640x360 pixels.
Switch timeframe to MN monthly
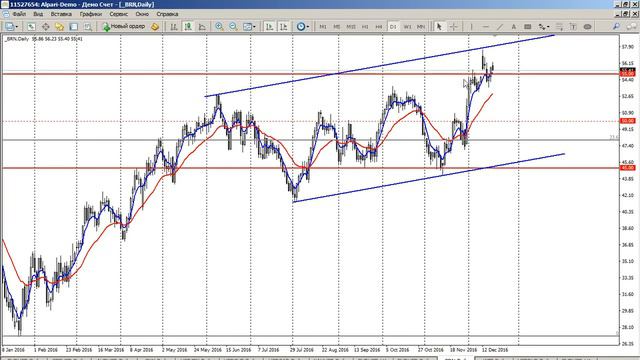click(x=421, y=27)
